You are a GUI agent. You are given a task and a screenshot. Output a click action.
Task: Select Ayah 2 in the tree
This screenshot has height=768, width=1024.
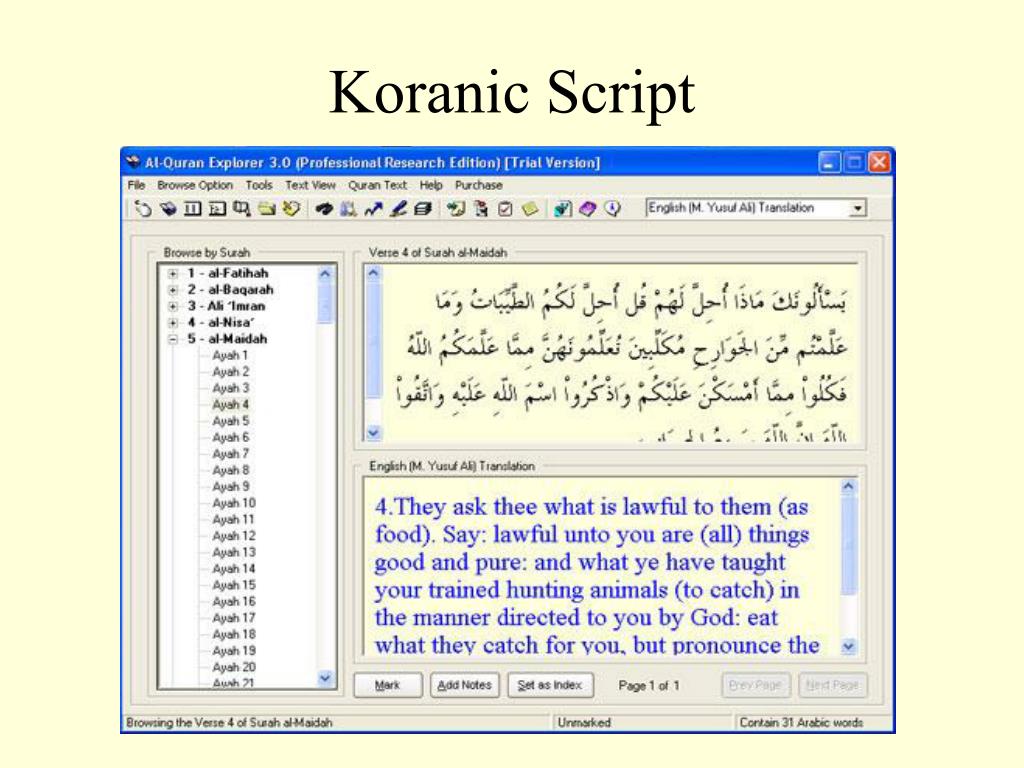231,372
